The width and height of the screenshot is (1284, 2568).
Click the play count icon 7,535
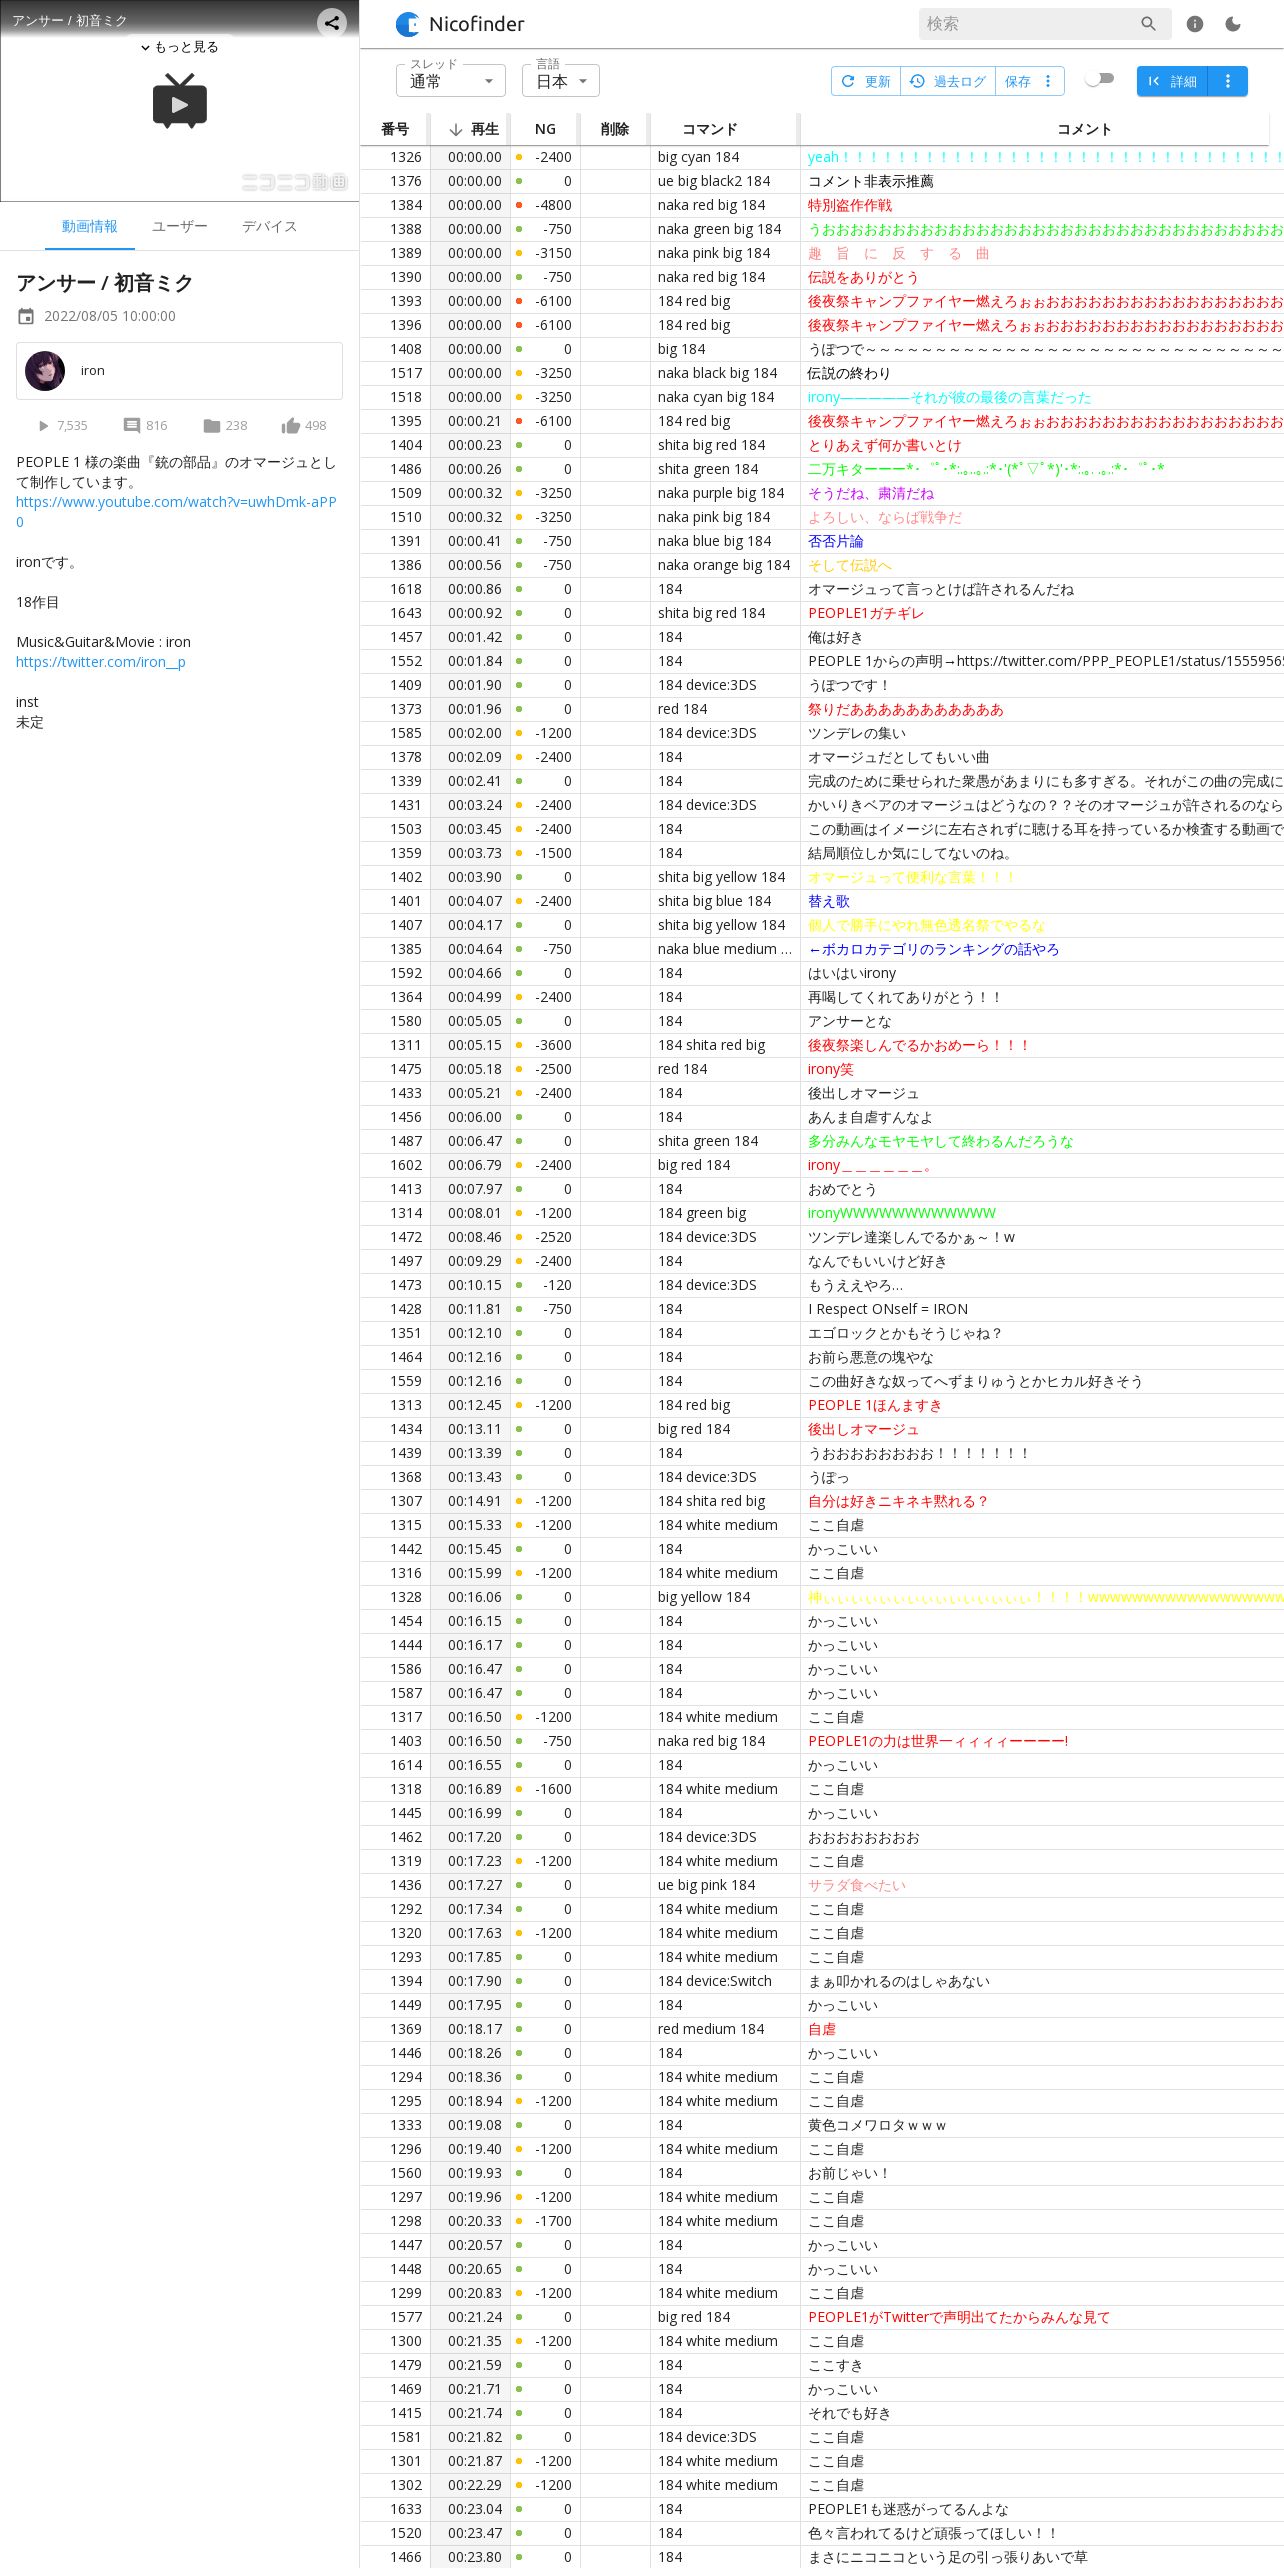pyautogui.click(x=43, y=426)
